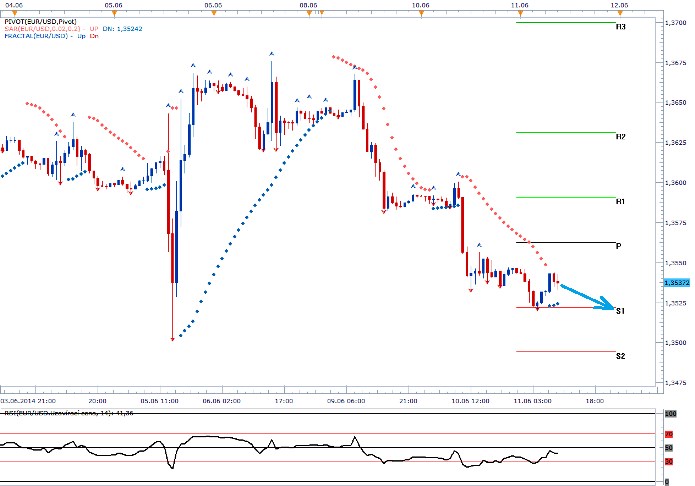Click the 1,3600 price axis label
Screen dimensions: 695x486
click(676, 182)
